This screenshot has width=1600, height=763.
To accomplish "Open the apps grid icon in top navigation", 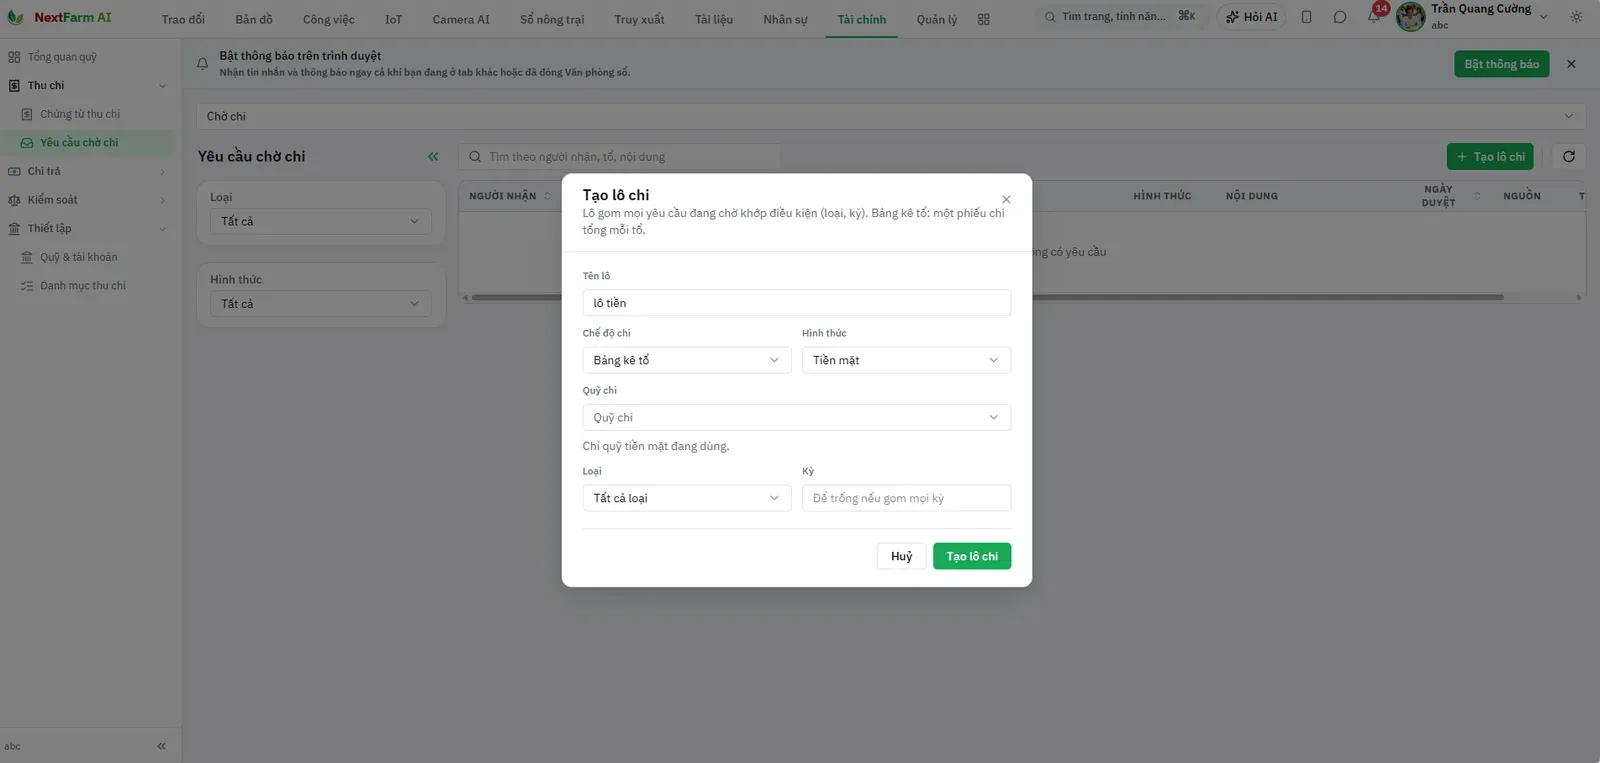I will [984, 19].
